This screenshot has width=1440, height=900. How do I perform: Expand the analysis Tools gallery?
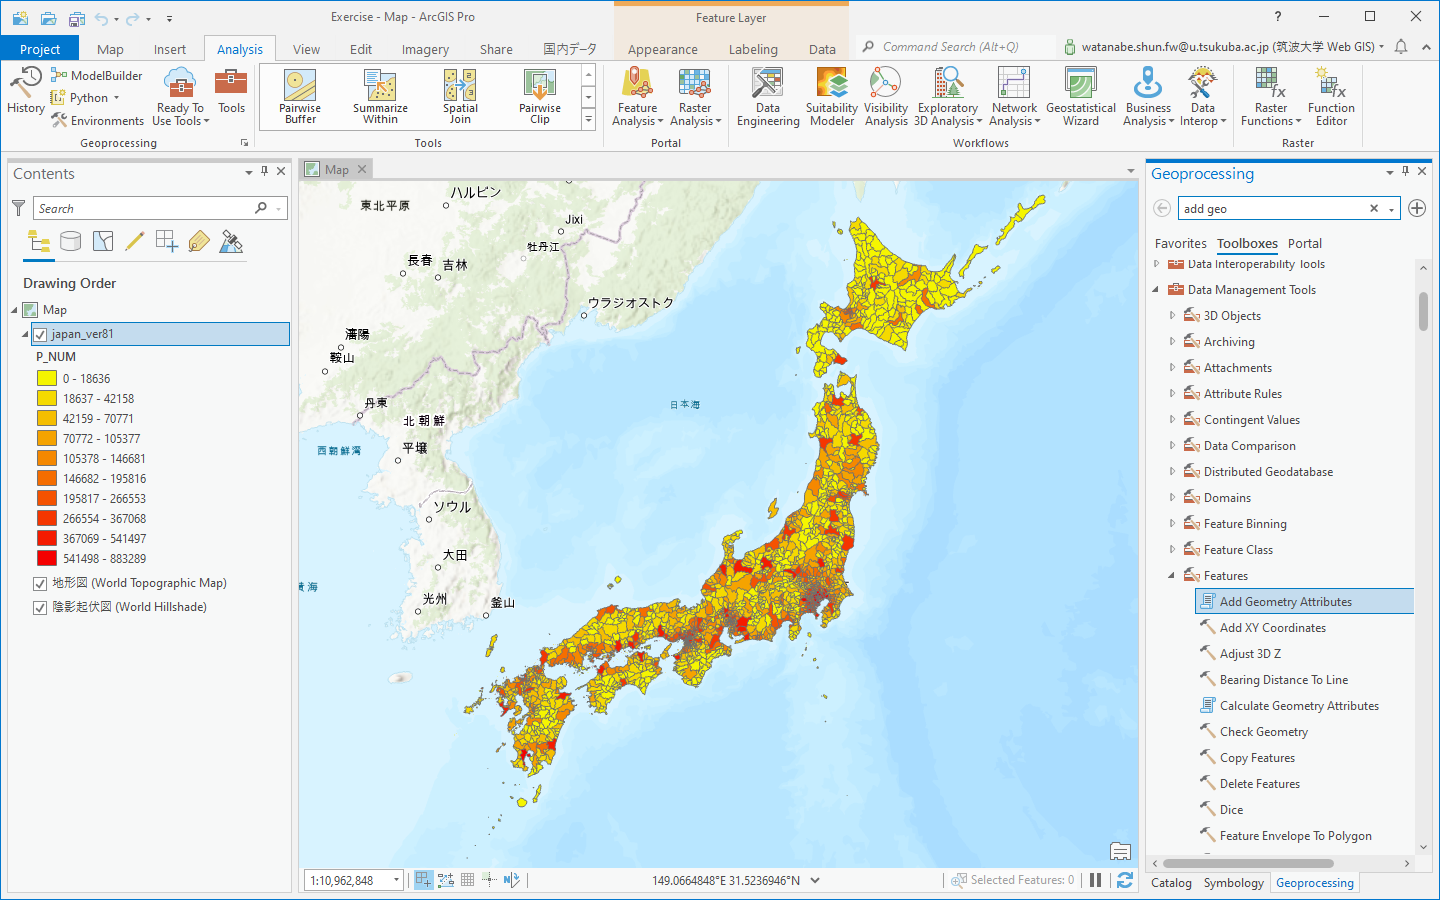click(x=588, y=119)
